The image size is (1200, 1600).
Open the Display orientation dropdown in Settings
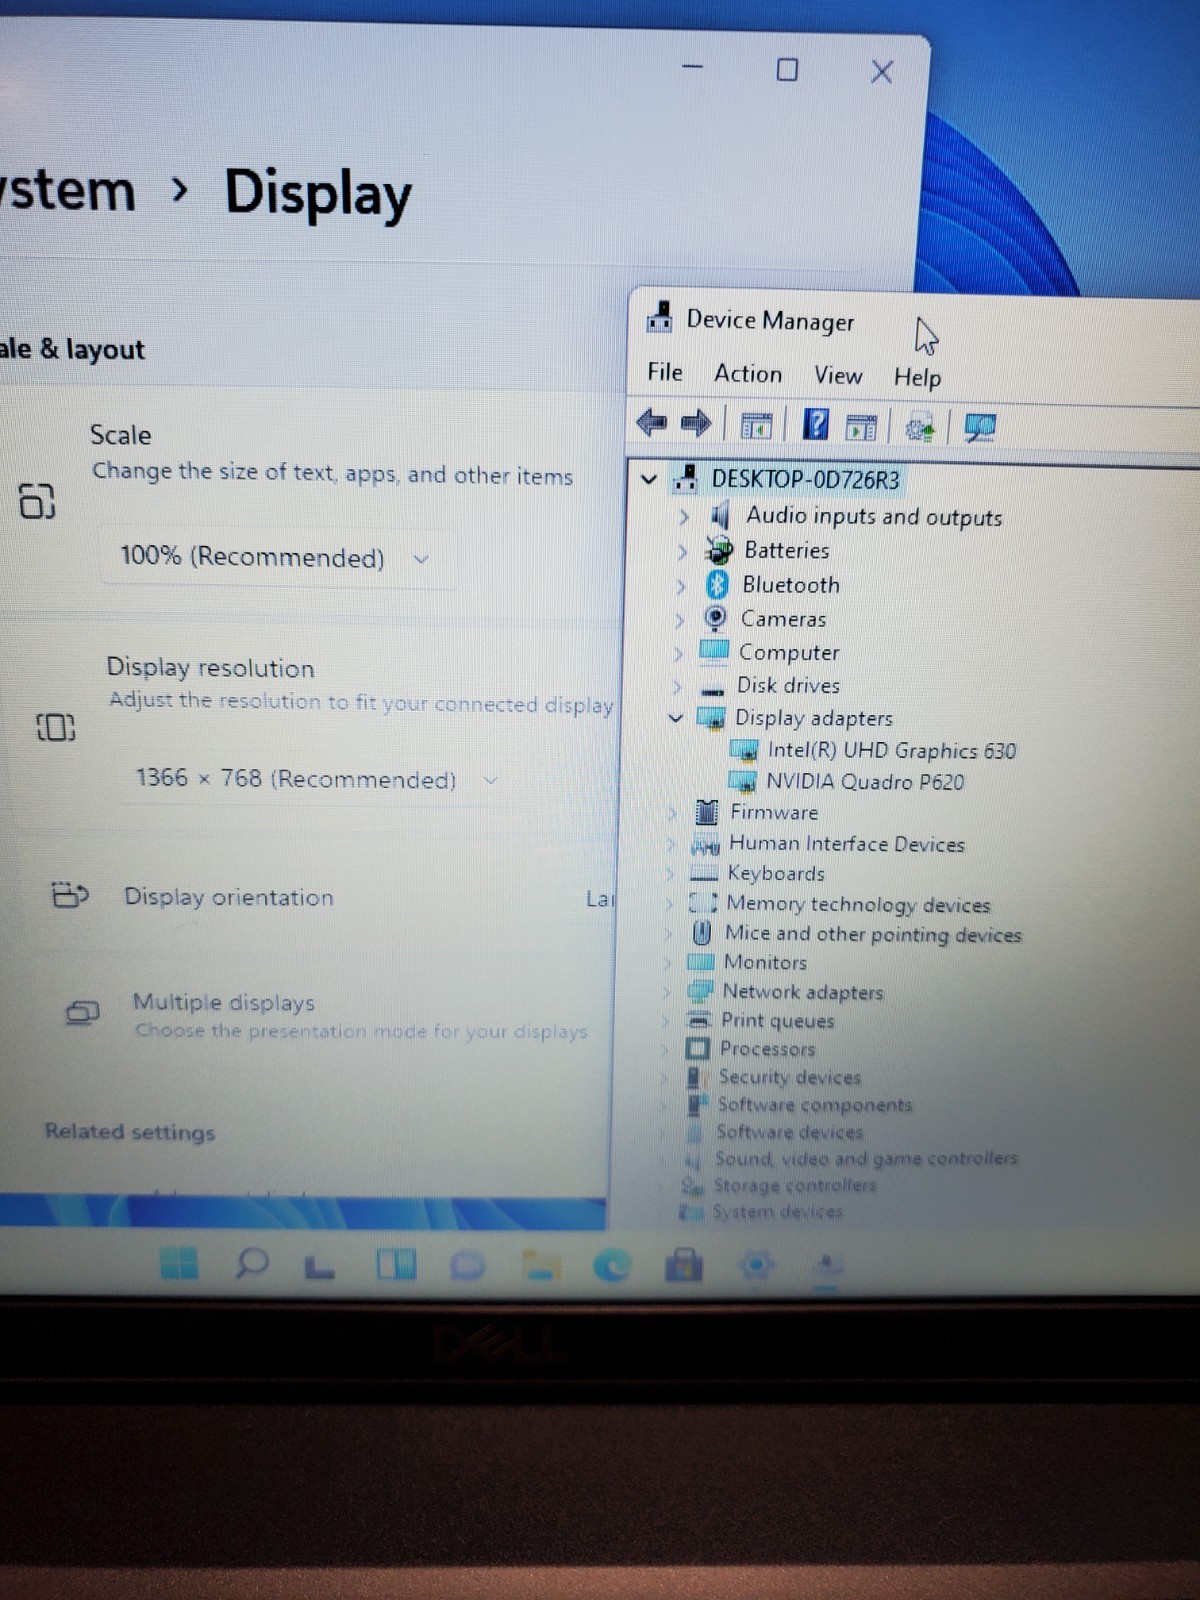598,899
